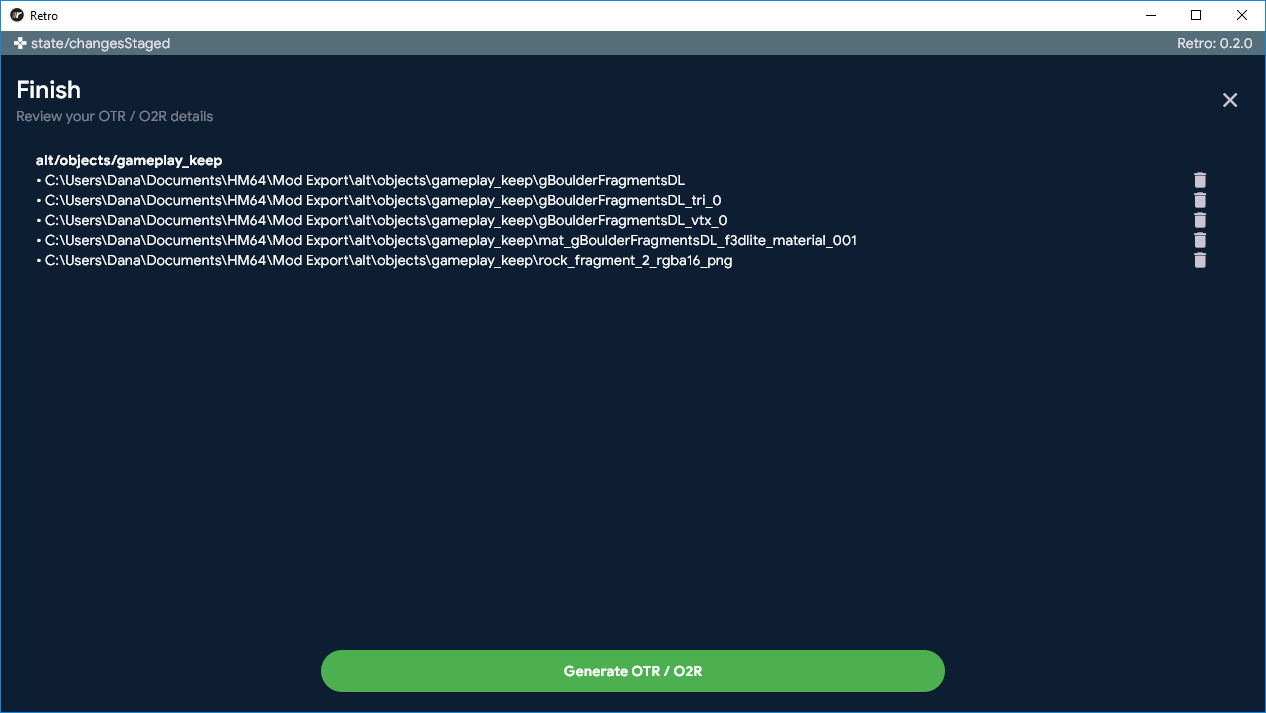Delete the mat_gBoulderFragmentsDL_f3dlite_material_001 entry
The width and height of the screenshot is (1266, 713).
click(1200, 240)
